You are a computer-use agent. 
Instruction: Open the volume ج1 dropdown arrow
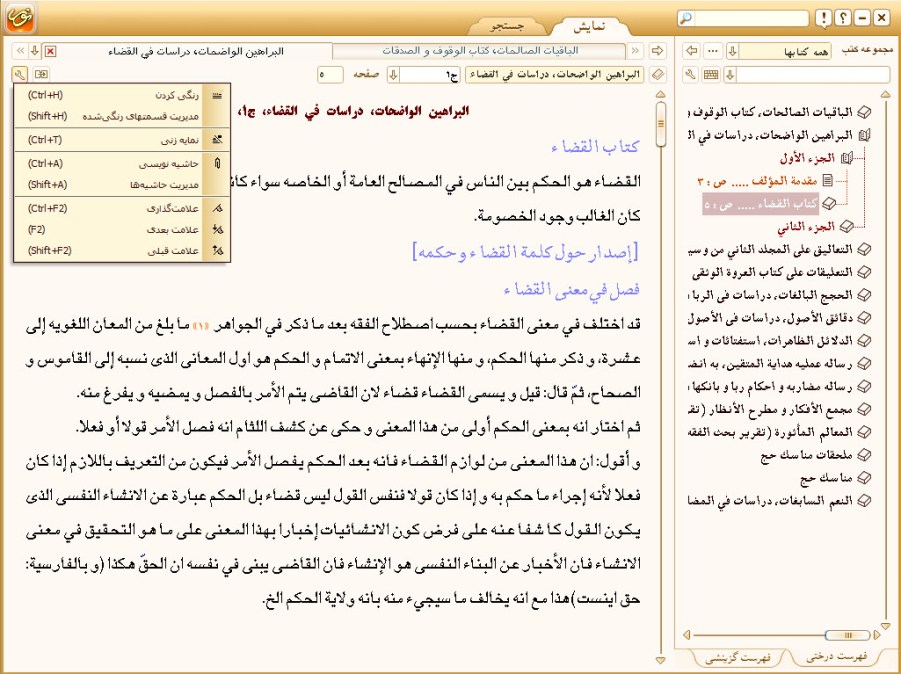[392, 74]
